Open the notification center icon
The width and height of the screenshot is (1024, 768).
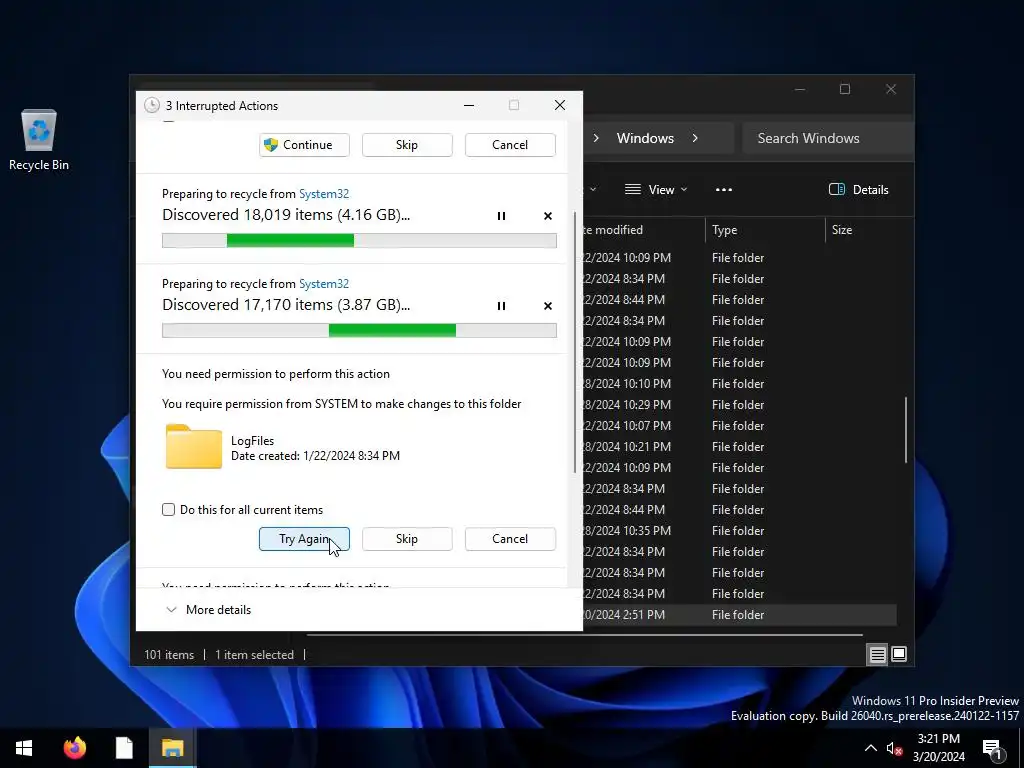[993, 750]
